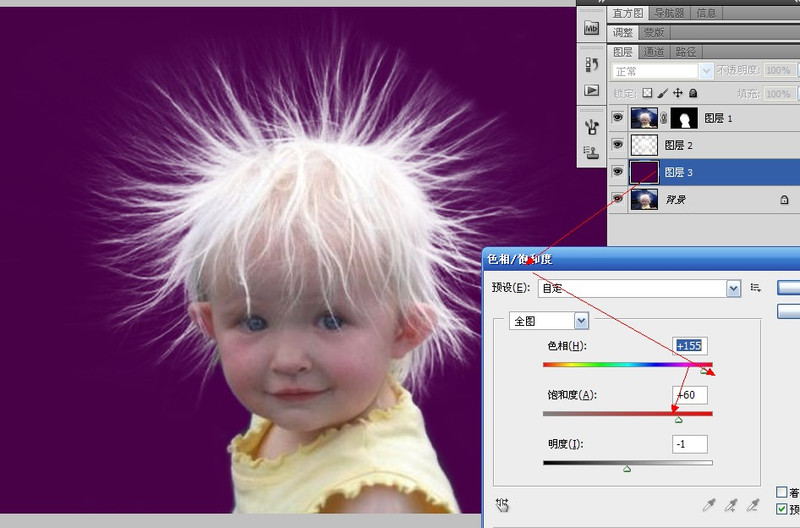The width and height of the screenshot is (800, 528).
Task: Select the subtract-from-sample eyedropper (minus)
Action: pyautogui.click(x=753, y=505)
